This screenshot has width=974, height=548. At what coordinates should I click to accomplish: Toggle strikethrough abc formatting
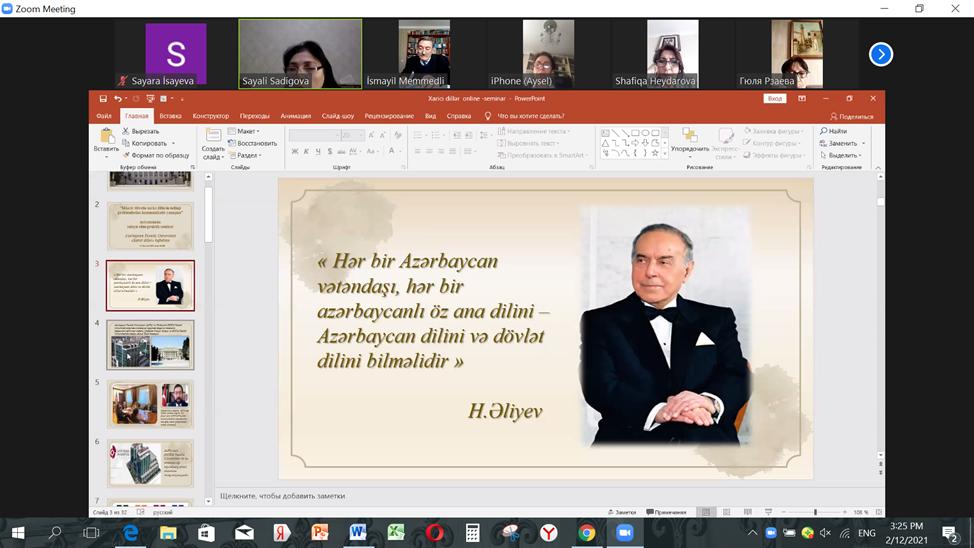[341, 152]
